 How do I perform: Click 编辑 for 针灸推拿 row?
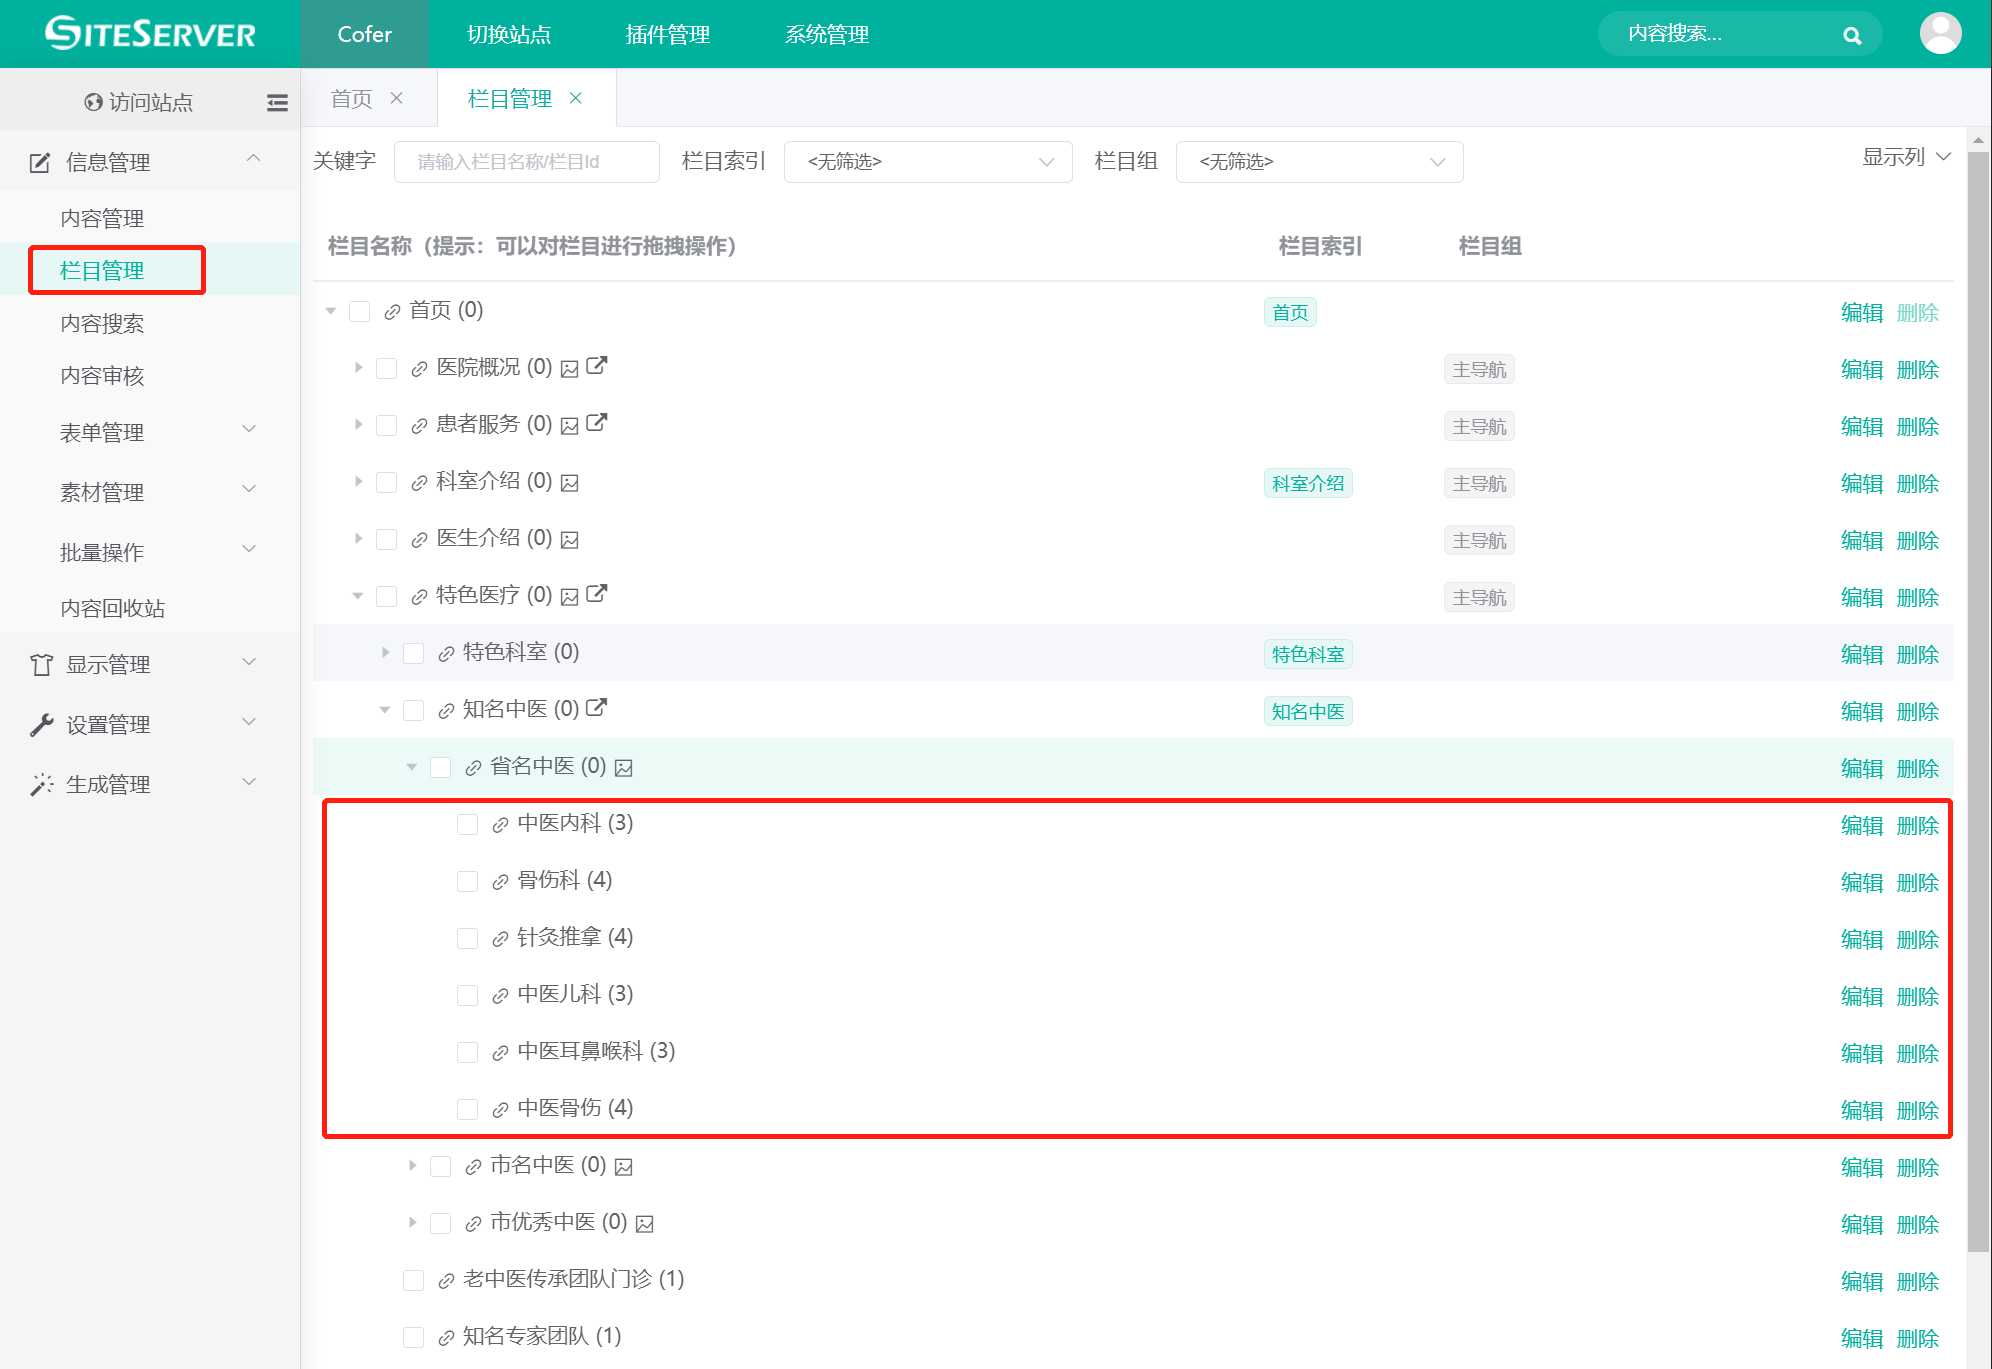click(1861, 939)
